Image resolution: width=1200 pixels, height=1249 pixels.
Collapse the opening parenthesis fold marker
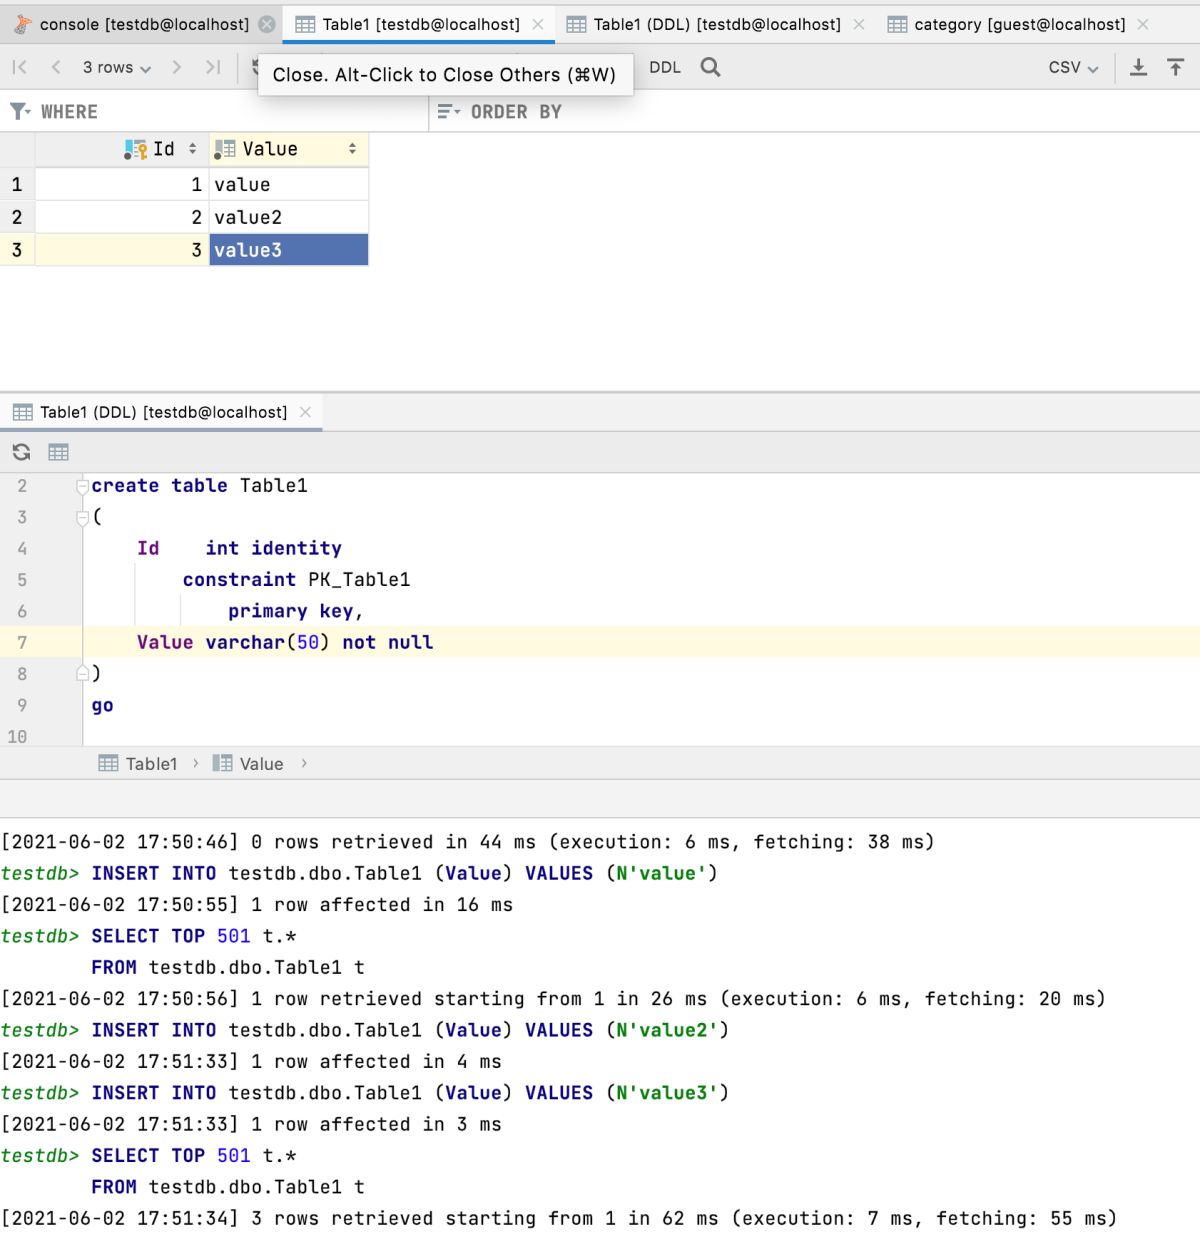pyautogui.click(x=83, y=517)
